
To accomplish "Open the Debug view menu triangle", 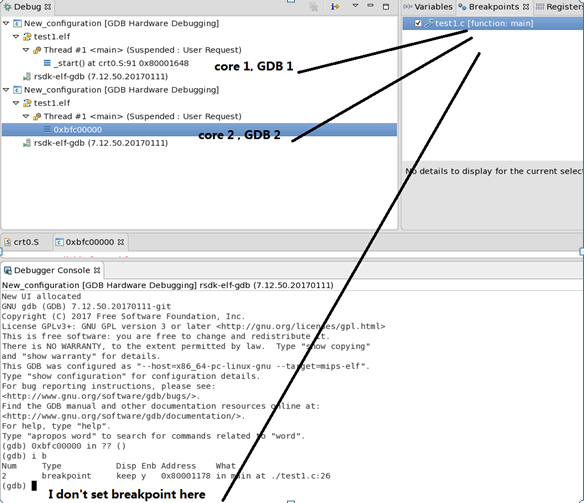I will pyautogui.click(x=355, y=6).
